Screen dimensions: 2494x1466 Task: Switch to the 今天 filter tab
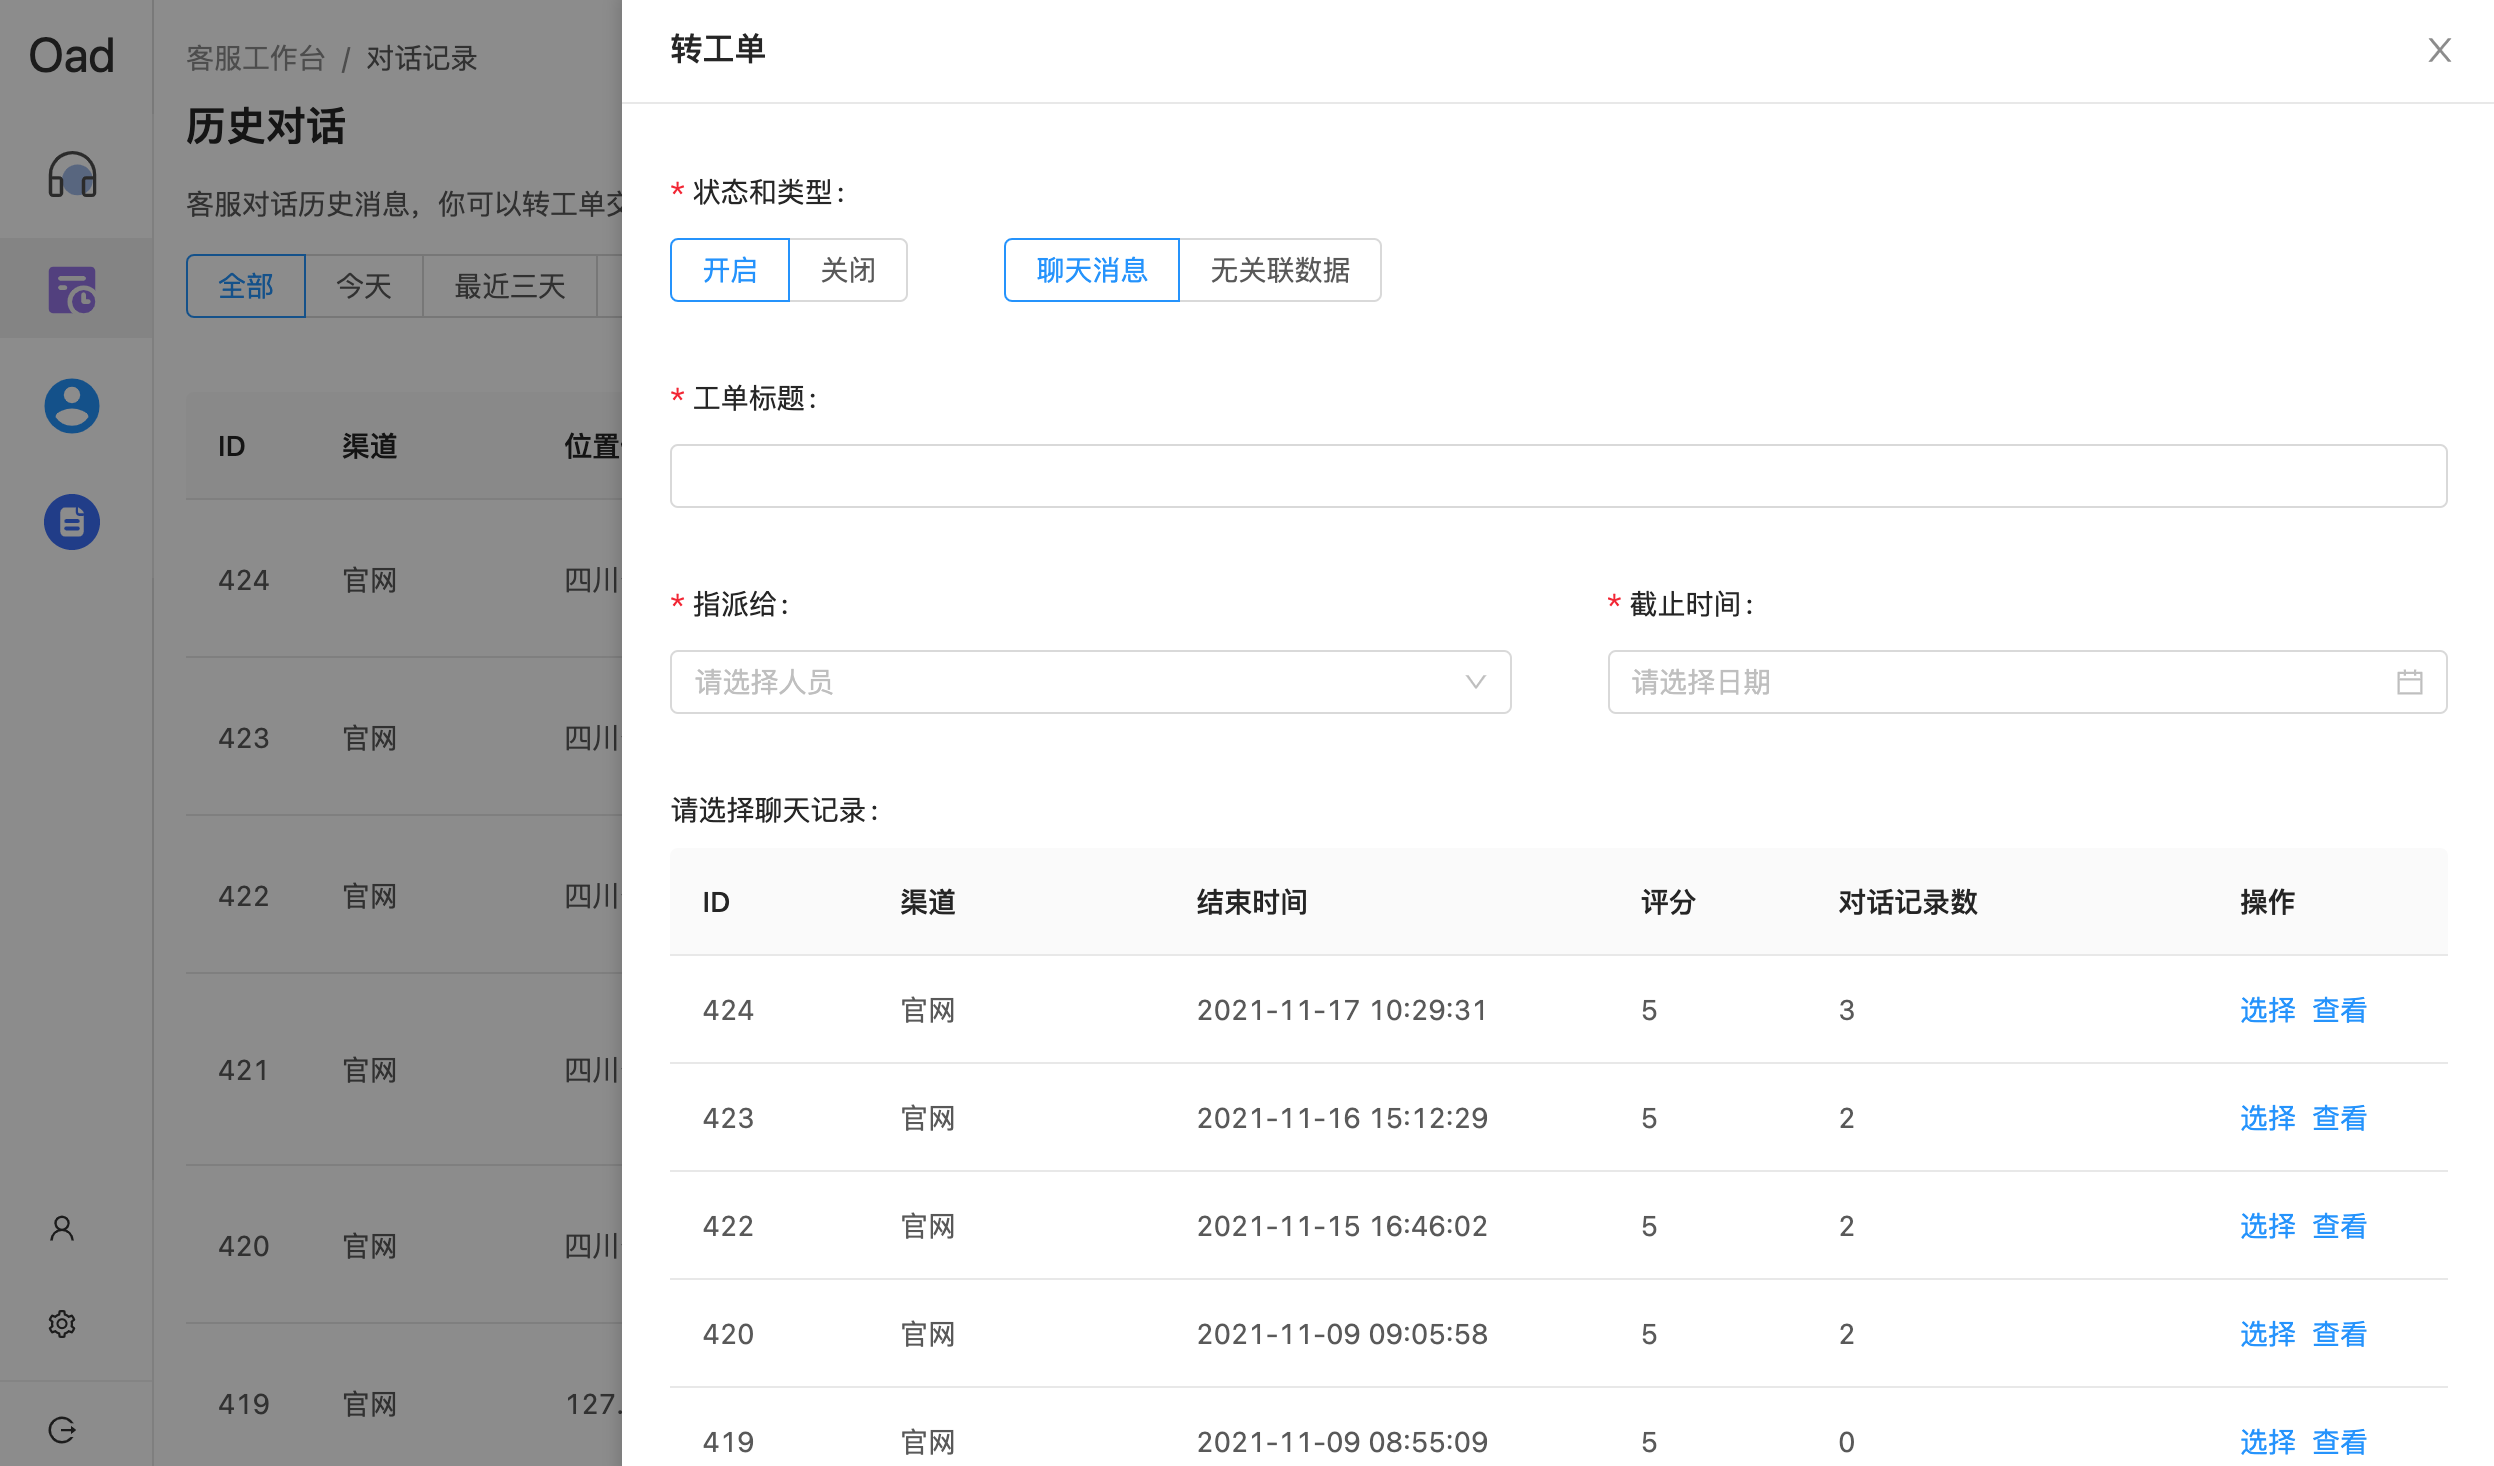coord(364,286)
